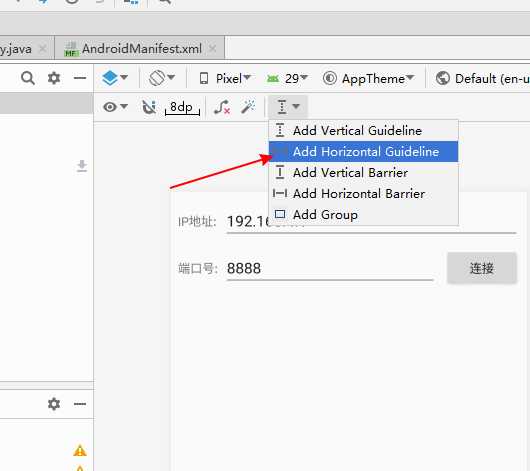Open design surface layers dropdown
The width and height of the screenshot is (530, 471).
(x=115, y=78)
